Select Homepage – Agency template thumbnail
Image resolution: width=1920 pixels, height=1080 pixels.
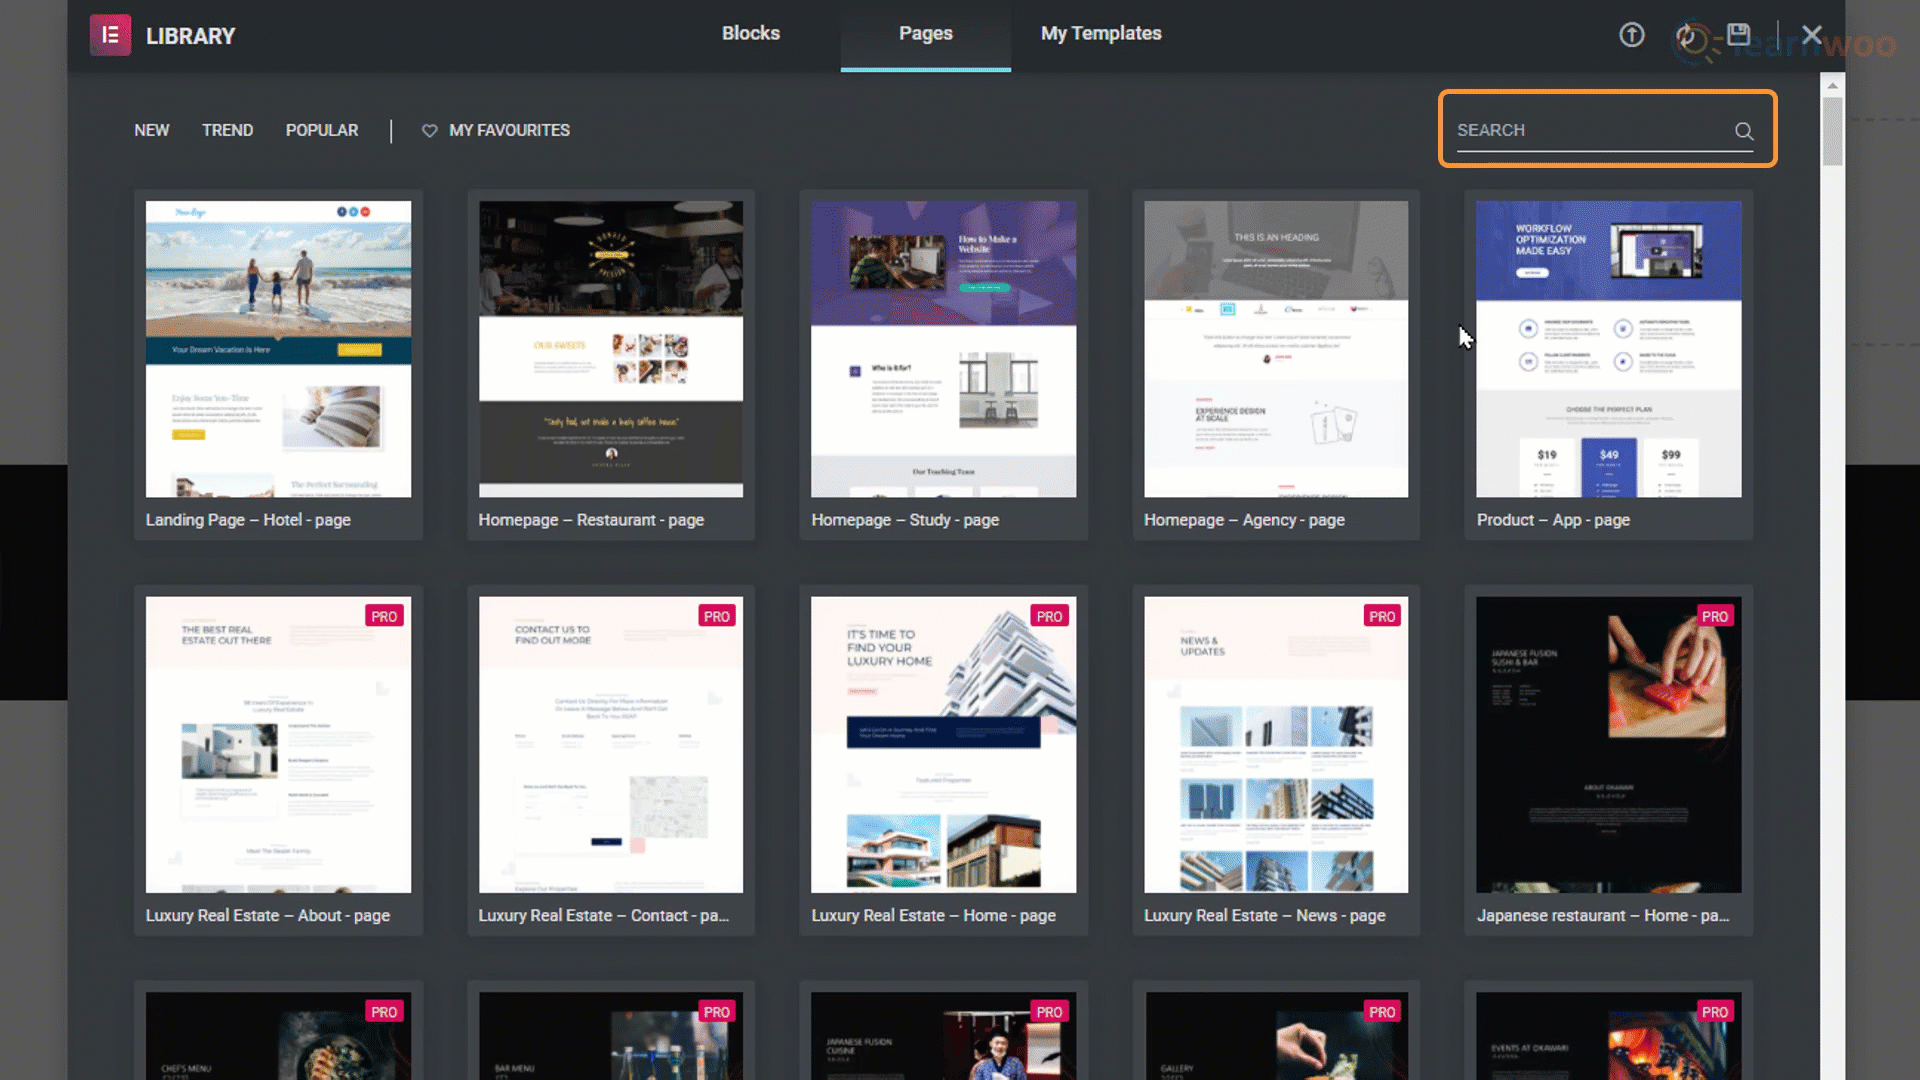tap(1276, 349)
